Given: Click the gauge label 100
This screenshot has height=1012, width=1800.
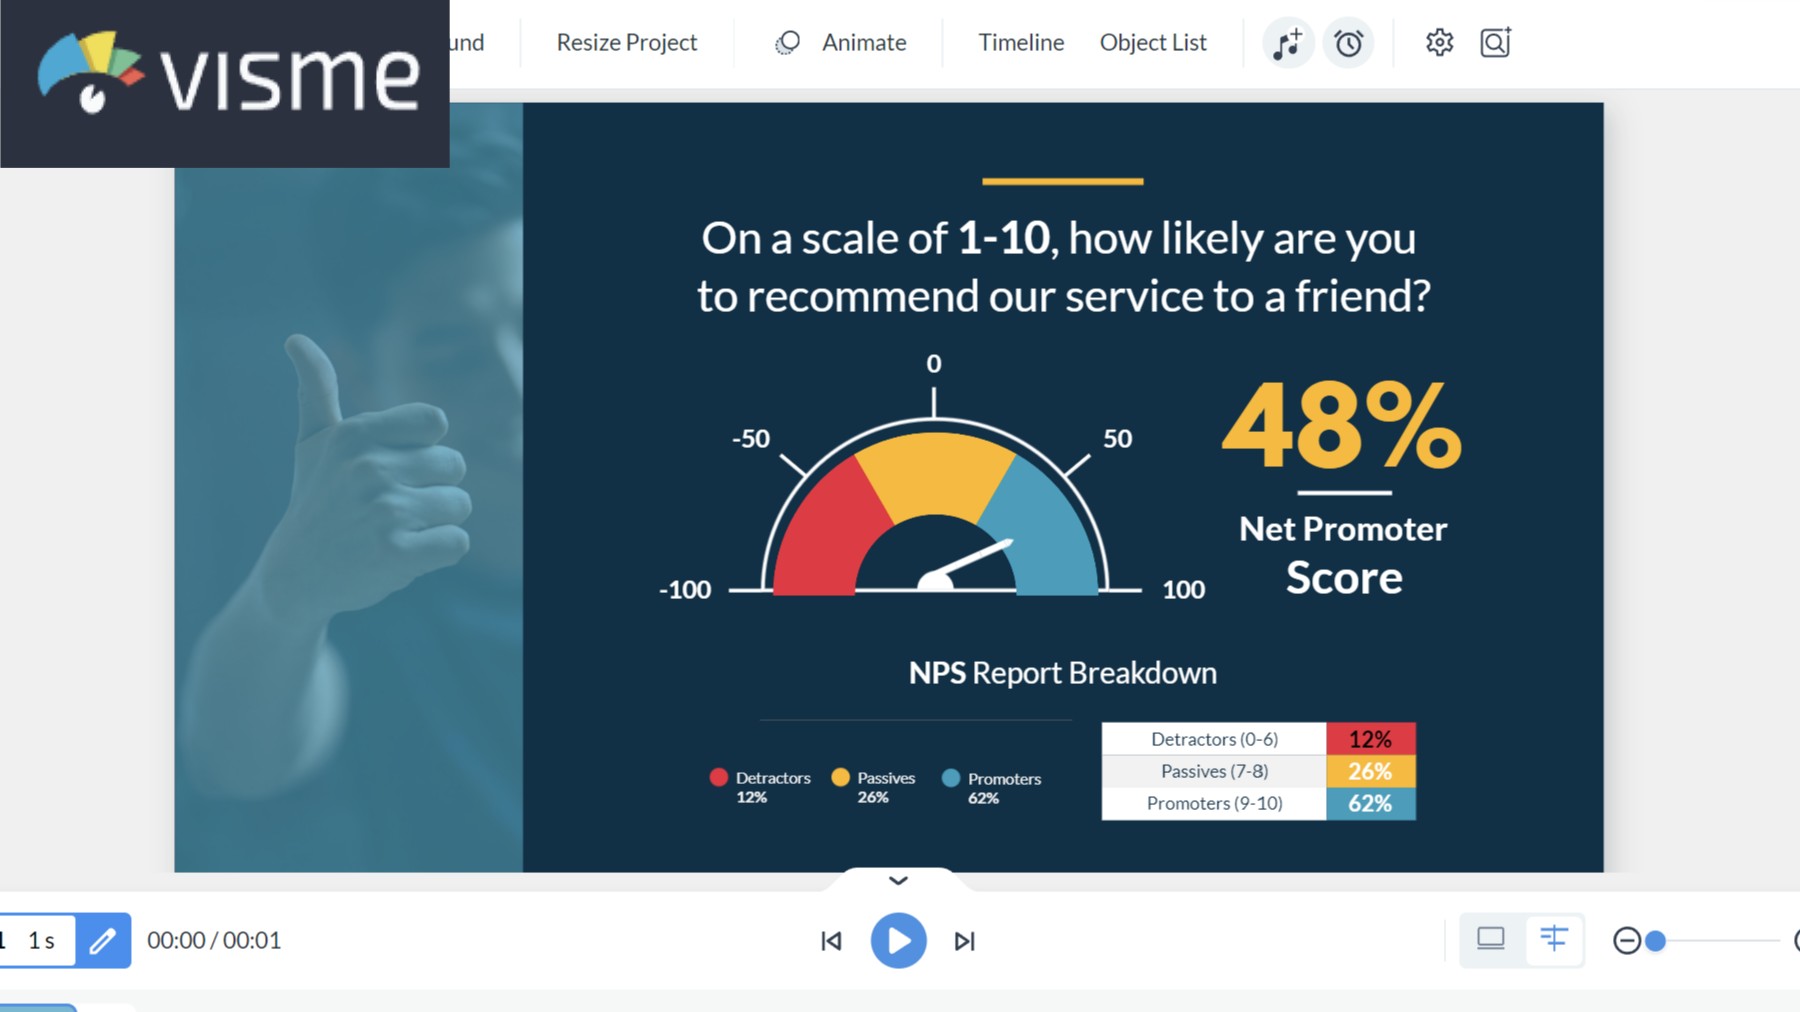Looking at the screenshot, I should point(1183,590).
